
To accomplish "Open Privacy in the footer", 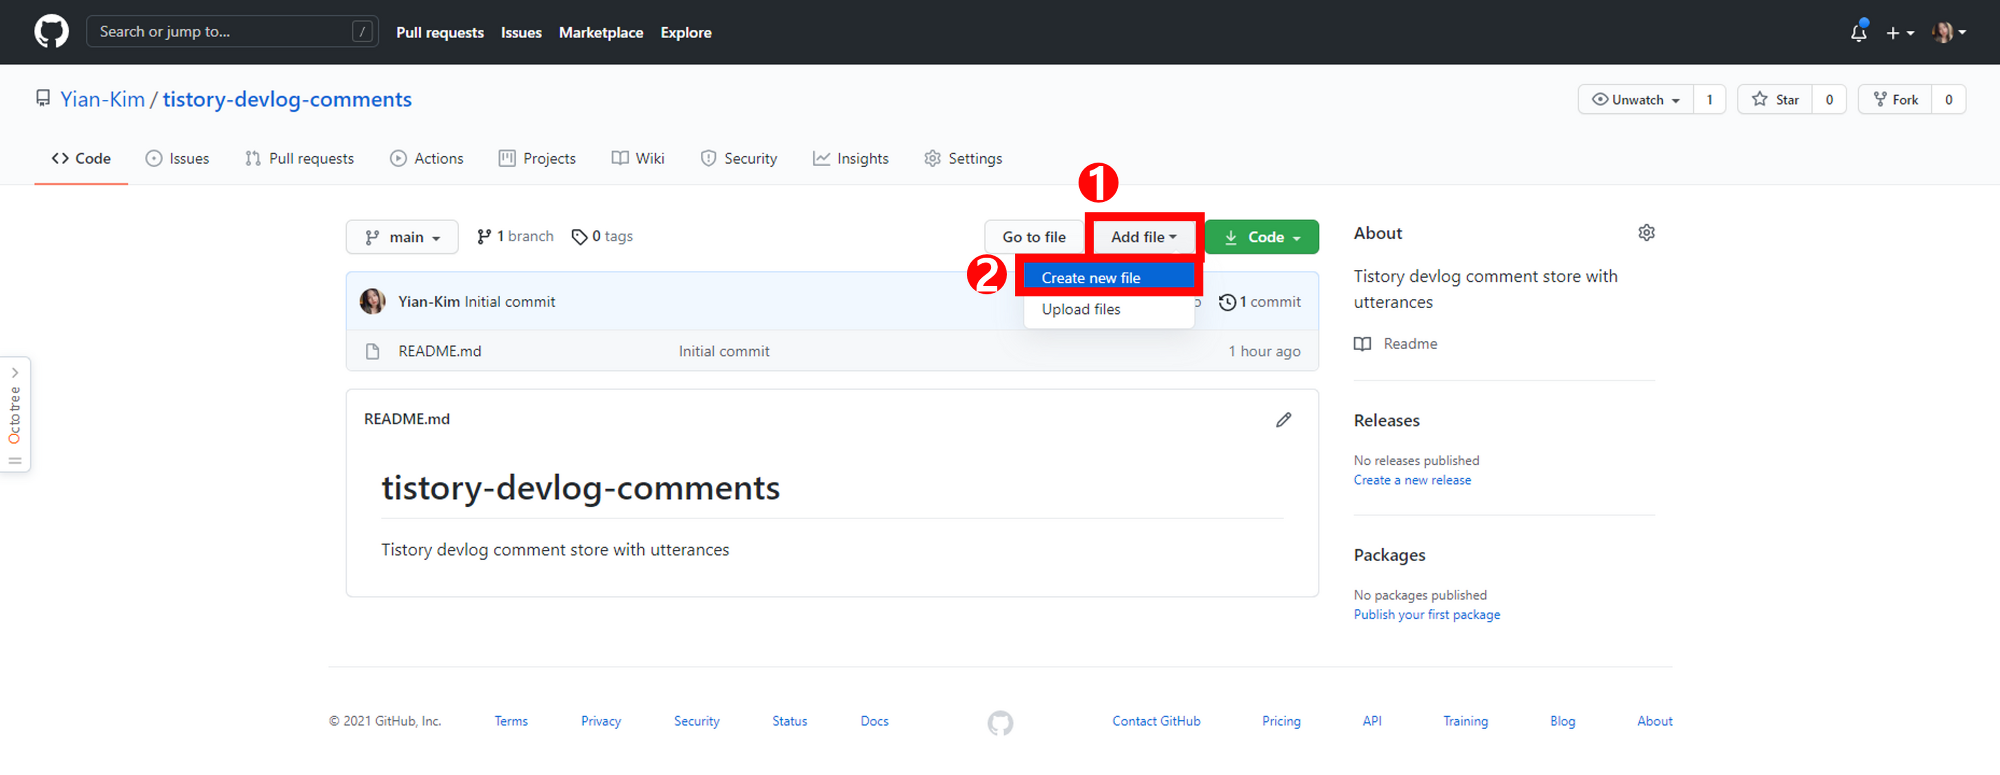I will [601, 721].
